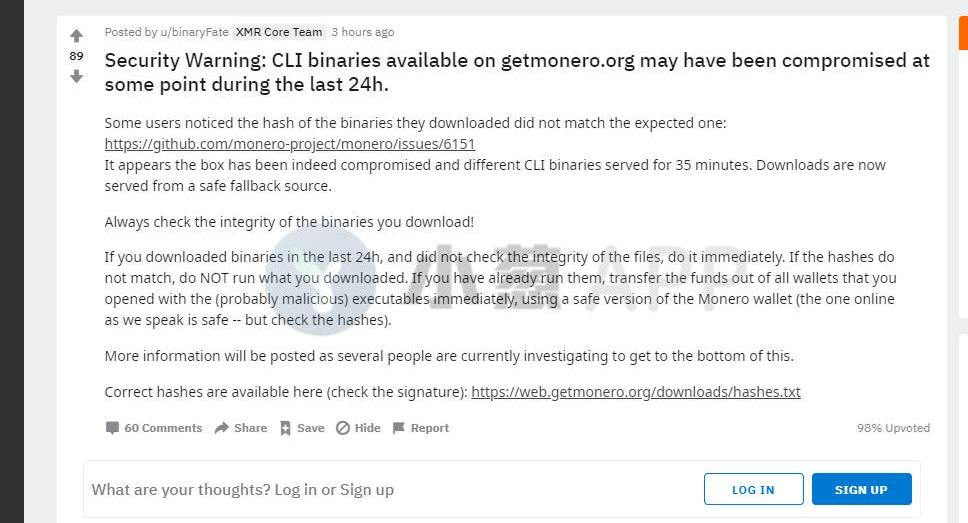The height and width of the screenshot is (523, 968).
Task: Click the '3 hours ago' timestamp
Action: (x=362, y=32)
